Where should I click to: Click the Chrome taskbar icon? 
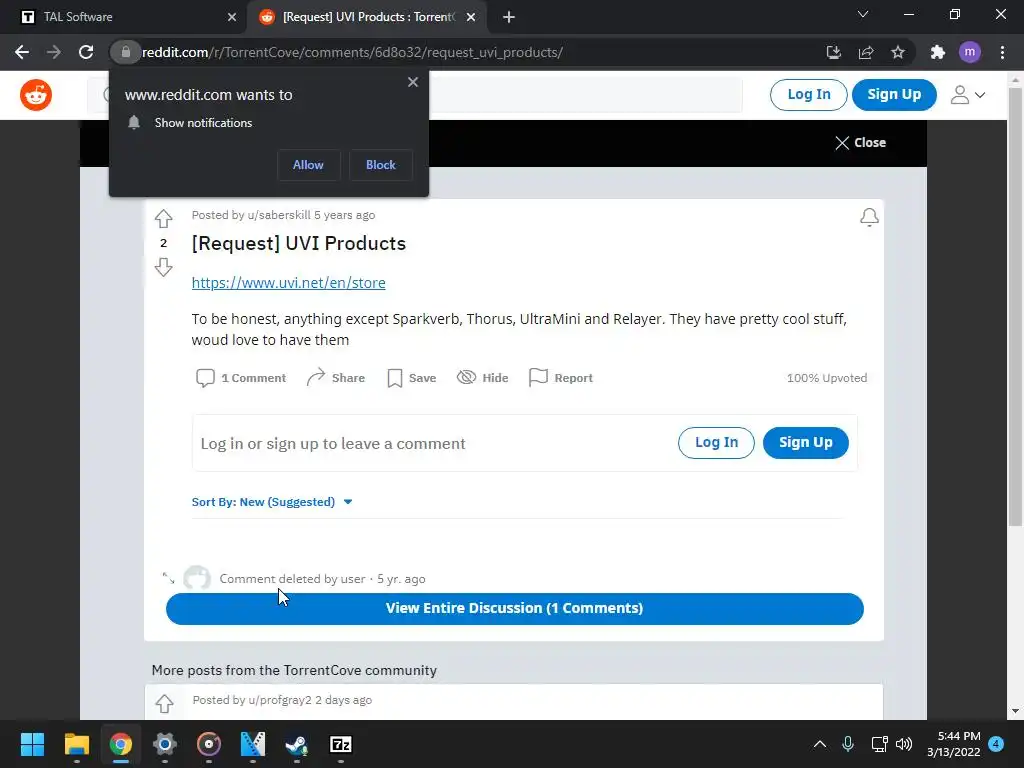(120, 744)
